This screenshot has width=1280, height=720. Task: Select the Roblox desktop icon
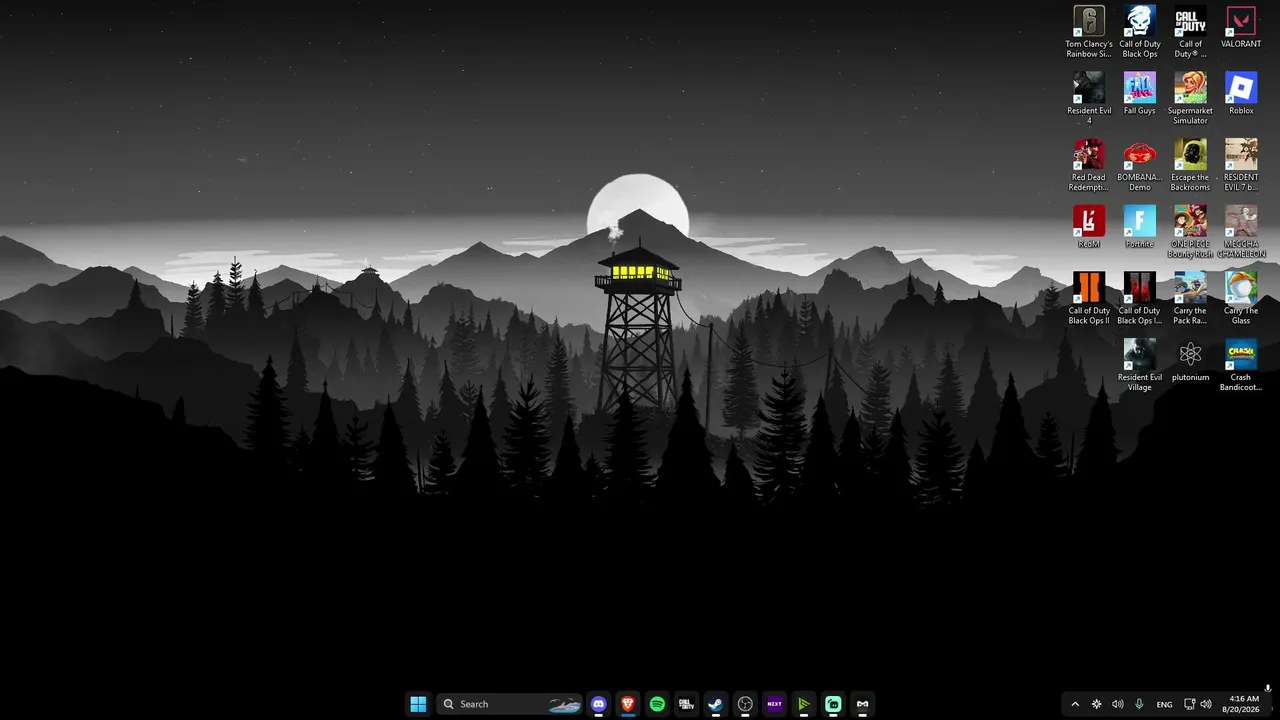click(x=1241, y=94)
